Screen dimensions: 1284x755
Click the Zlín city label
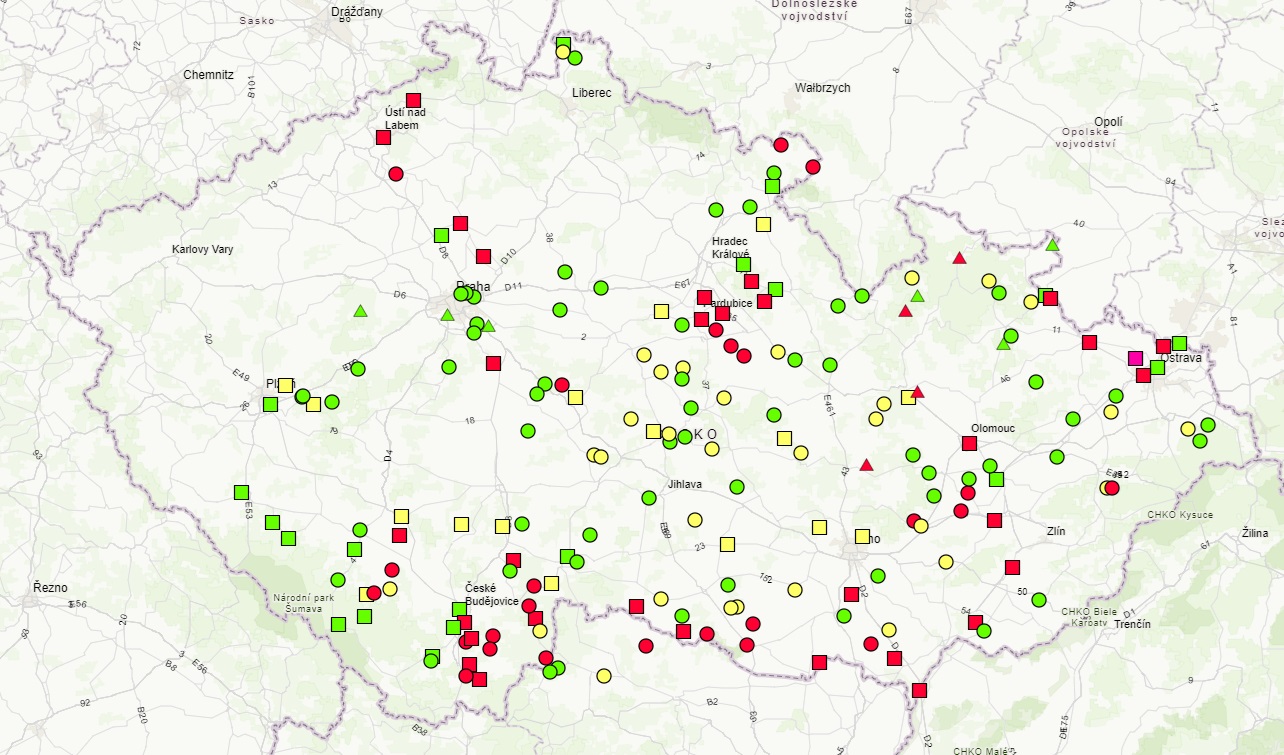(1056, 531)
